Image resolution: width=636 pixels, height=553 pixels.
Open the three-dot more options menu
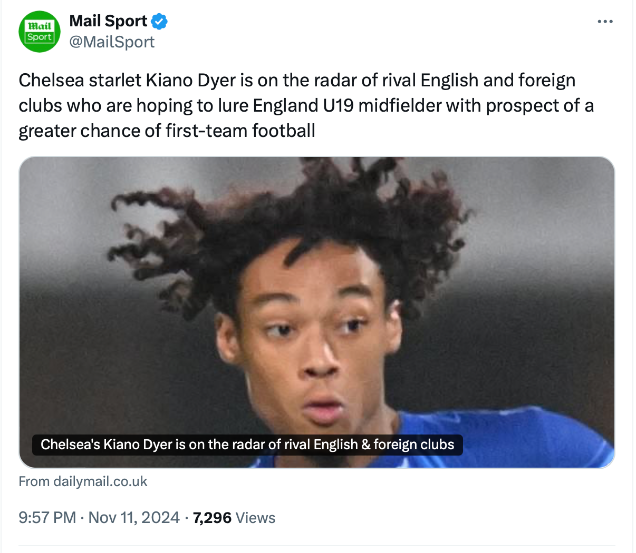(604, 22)
